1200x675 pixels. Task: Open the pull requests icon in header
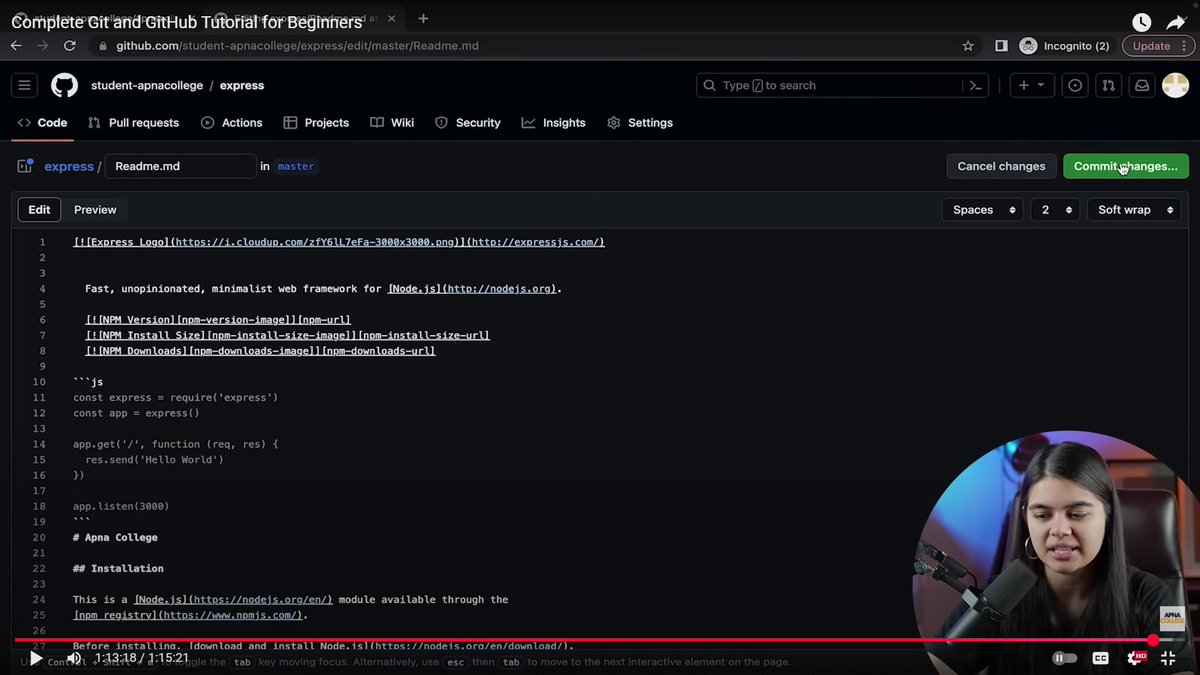[1108, 85]
